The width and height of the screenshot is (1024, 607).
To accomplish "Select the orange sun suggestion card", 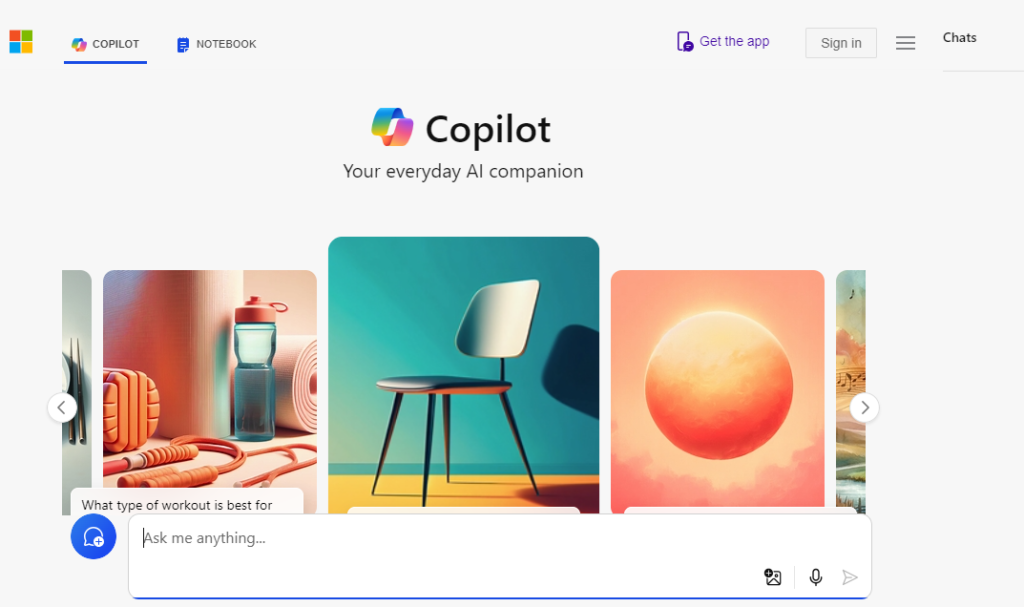I will (x=718, y=391).
